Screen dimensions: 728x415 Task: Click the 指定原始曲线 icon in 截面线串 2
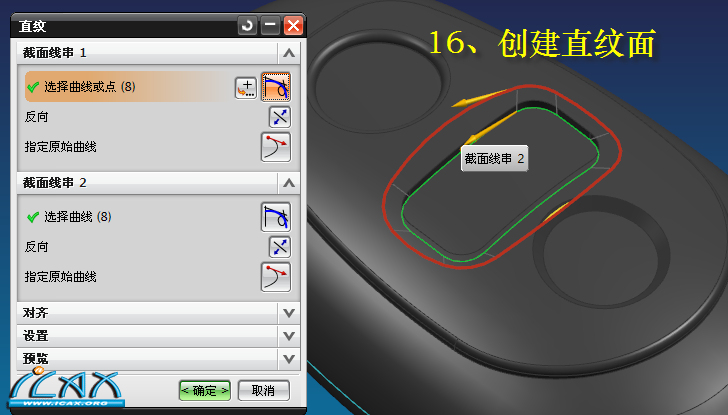[x=276, y=277]
